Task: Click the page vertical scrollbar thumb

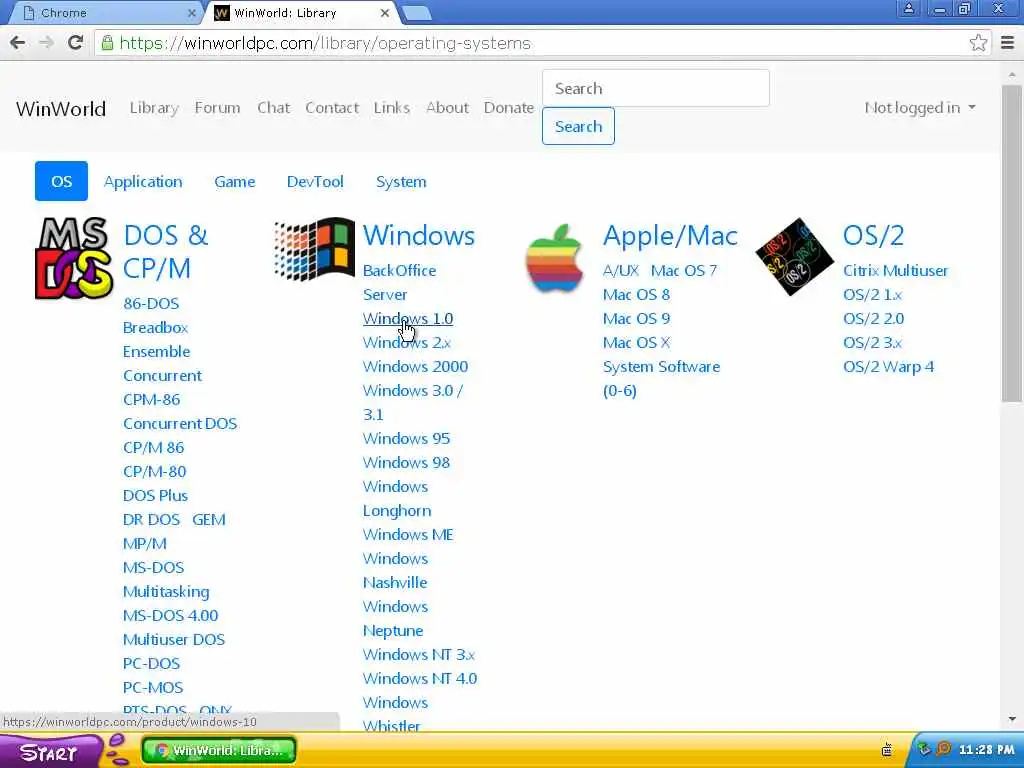Action: pos(1012,243)
